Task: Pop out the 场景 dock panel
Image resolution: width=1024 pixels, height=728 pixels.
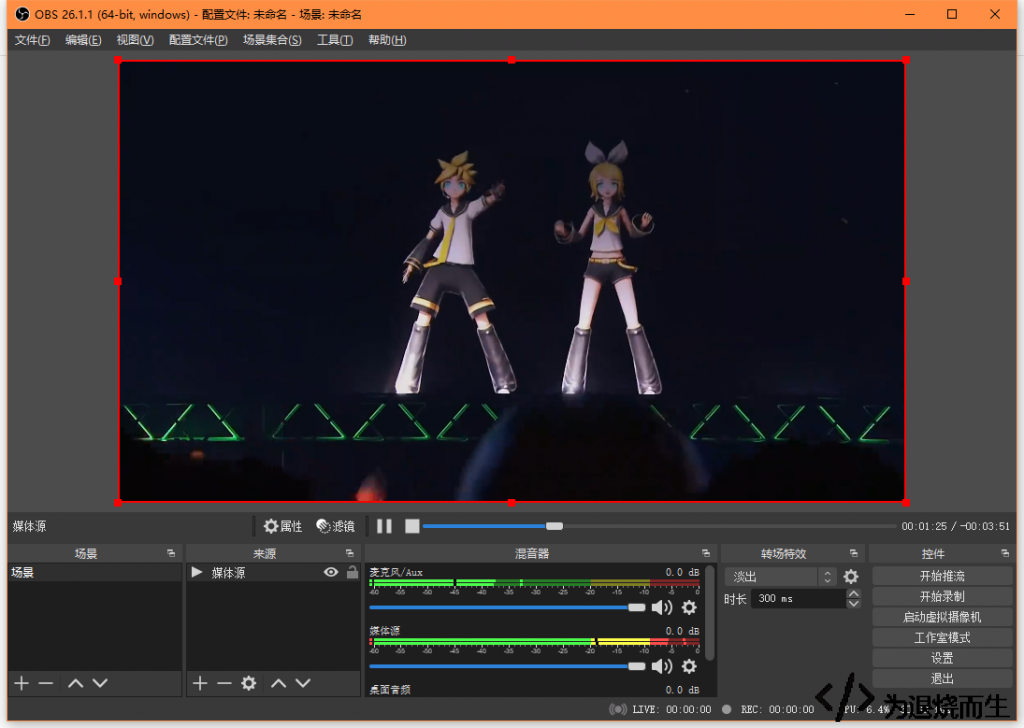Action: 171,553
